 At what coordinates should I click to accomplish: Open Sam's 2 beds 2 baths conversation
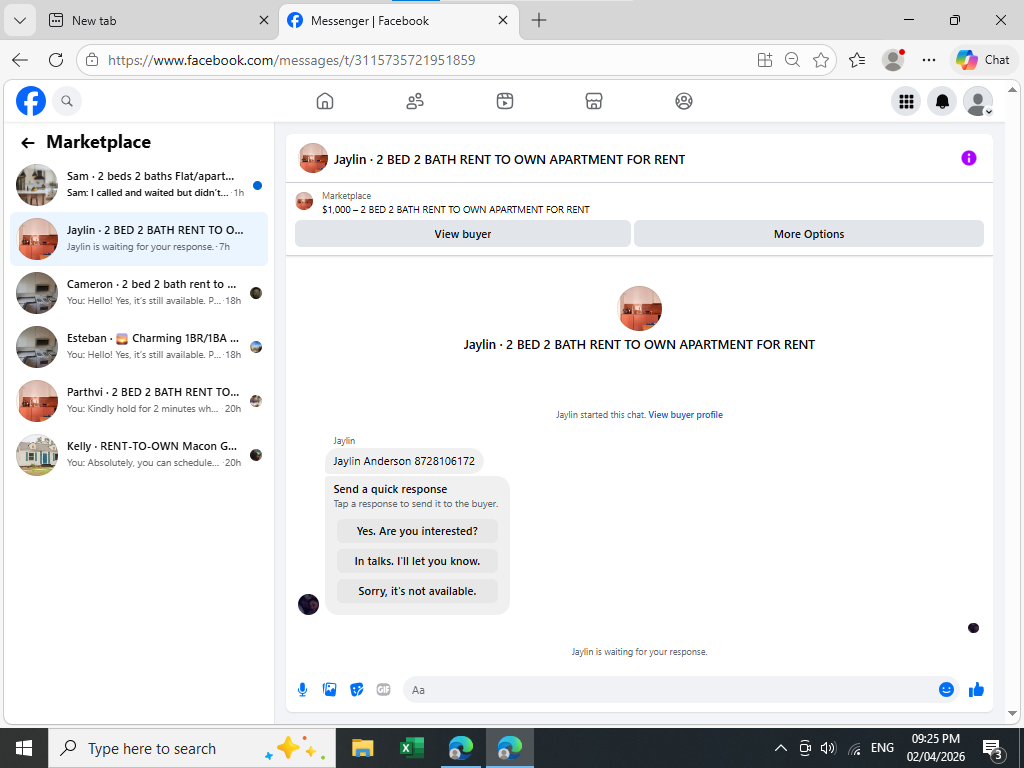pos(139,185)
